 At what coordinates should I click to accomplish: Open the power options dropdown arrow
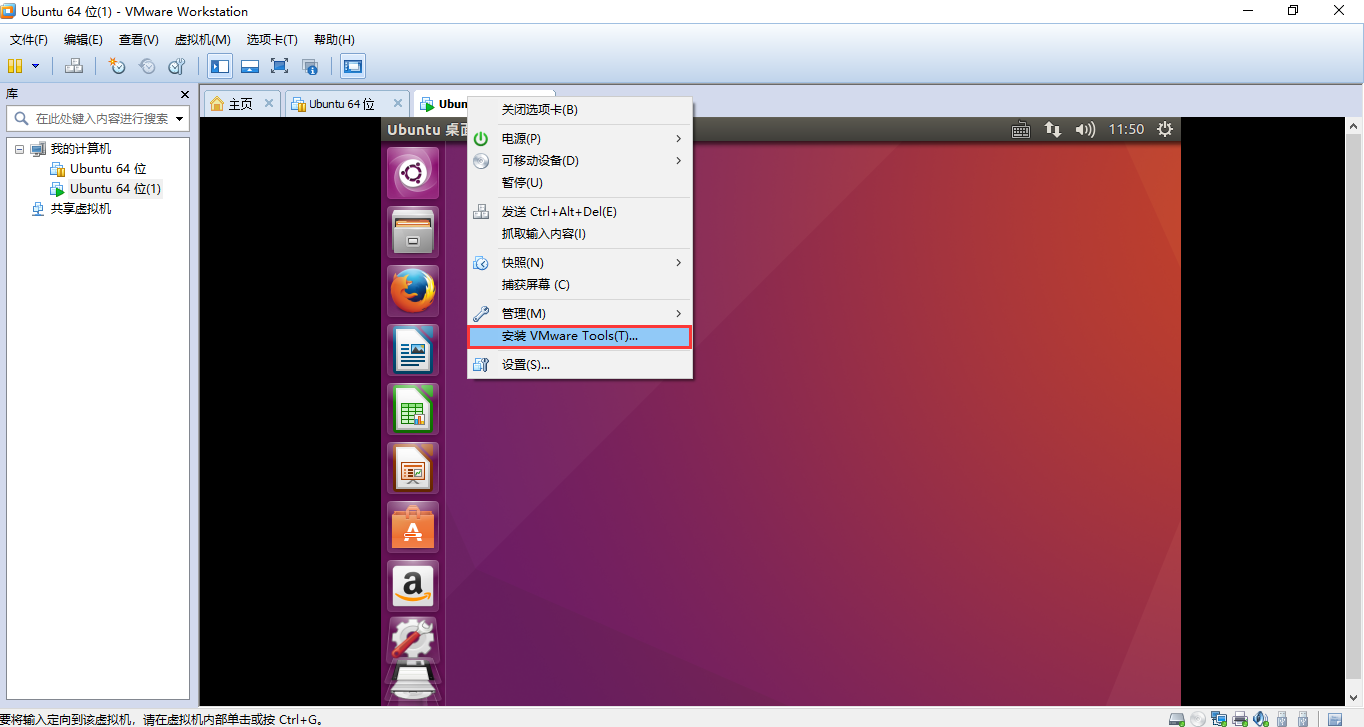click(35, 66)
